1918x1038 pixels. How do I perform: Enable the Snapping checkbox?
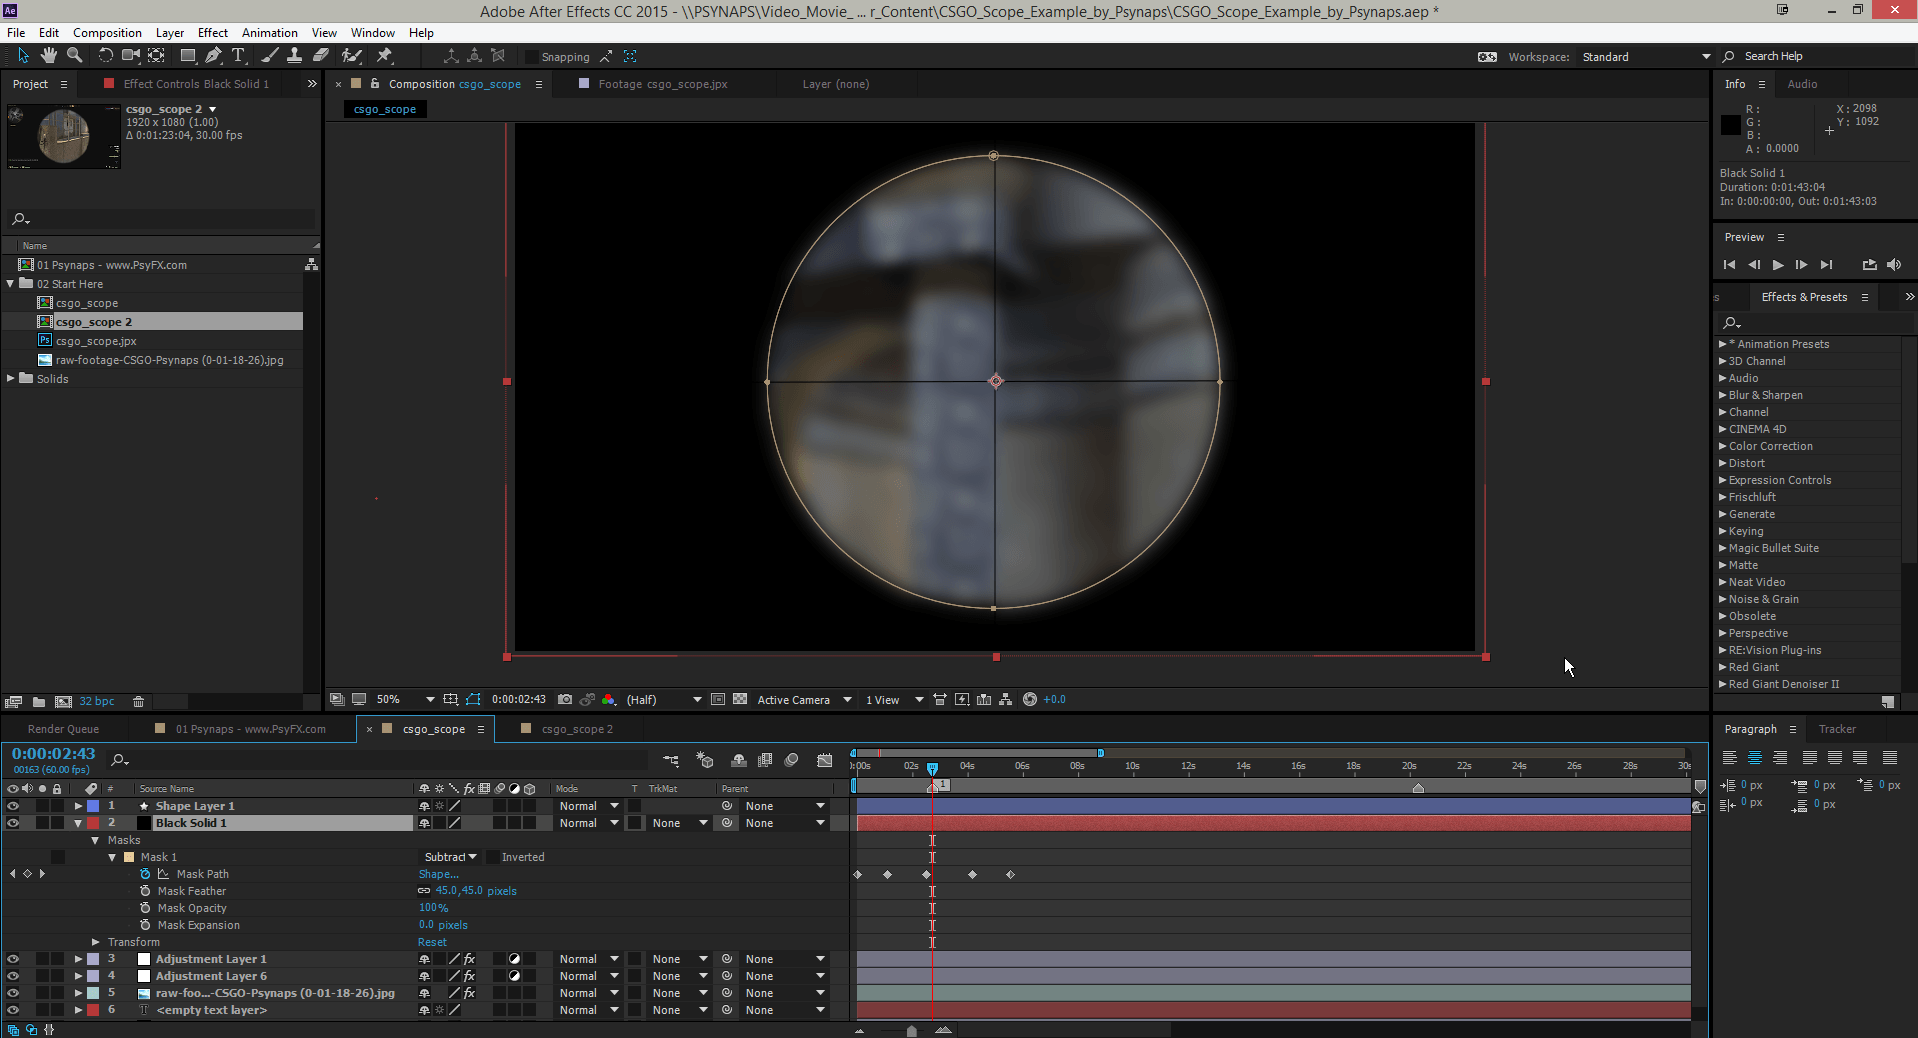[533, 57]
